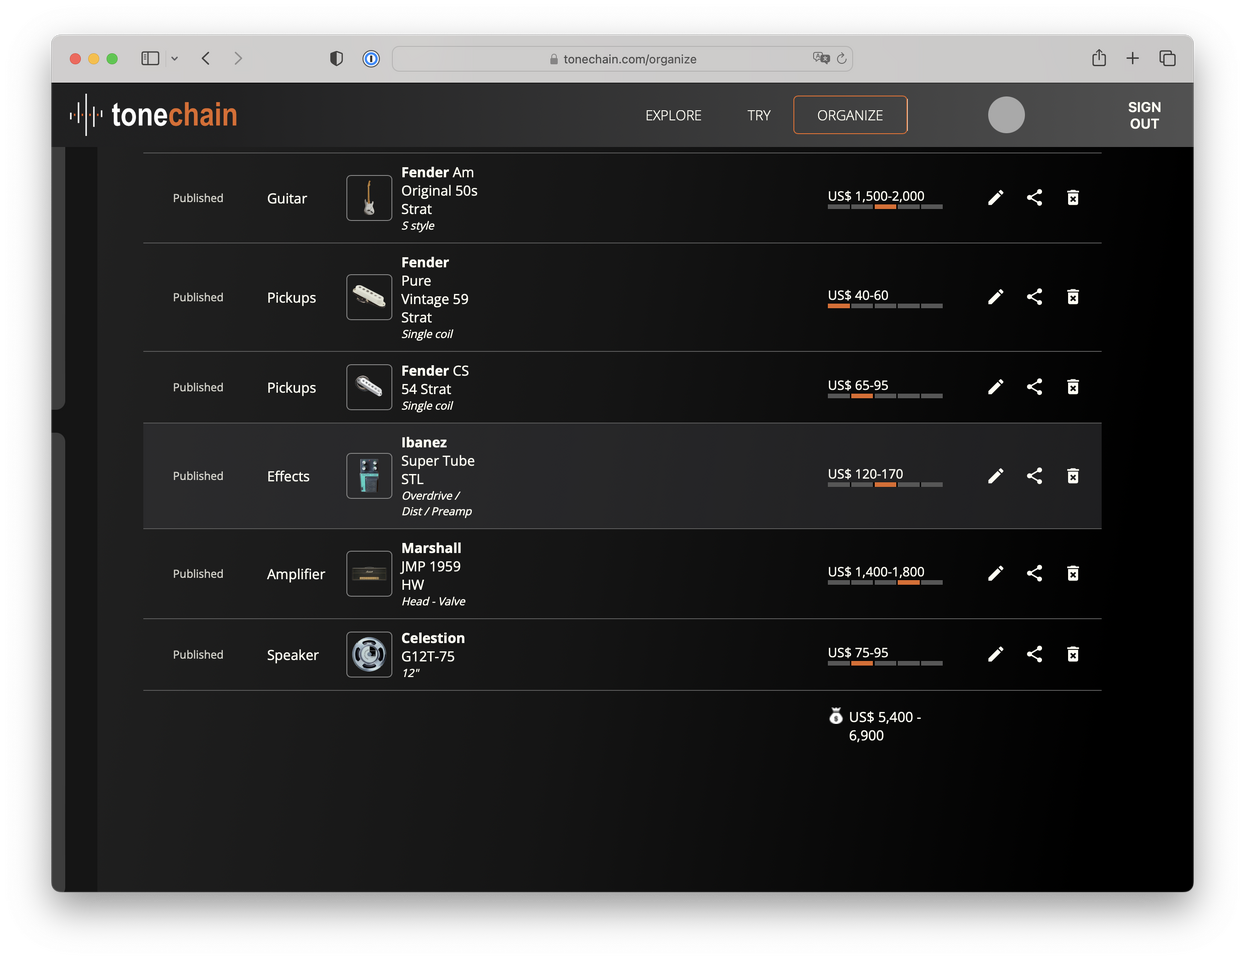Open the EXPLORE menu
The height and width of the screenshot is (960, 1245).
673,115
